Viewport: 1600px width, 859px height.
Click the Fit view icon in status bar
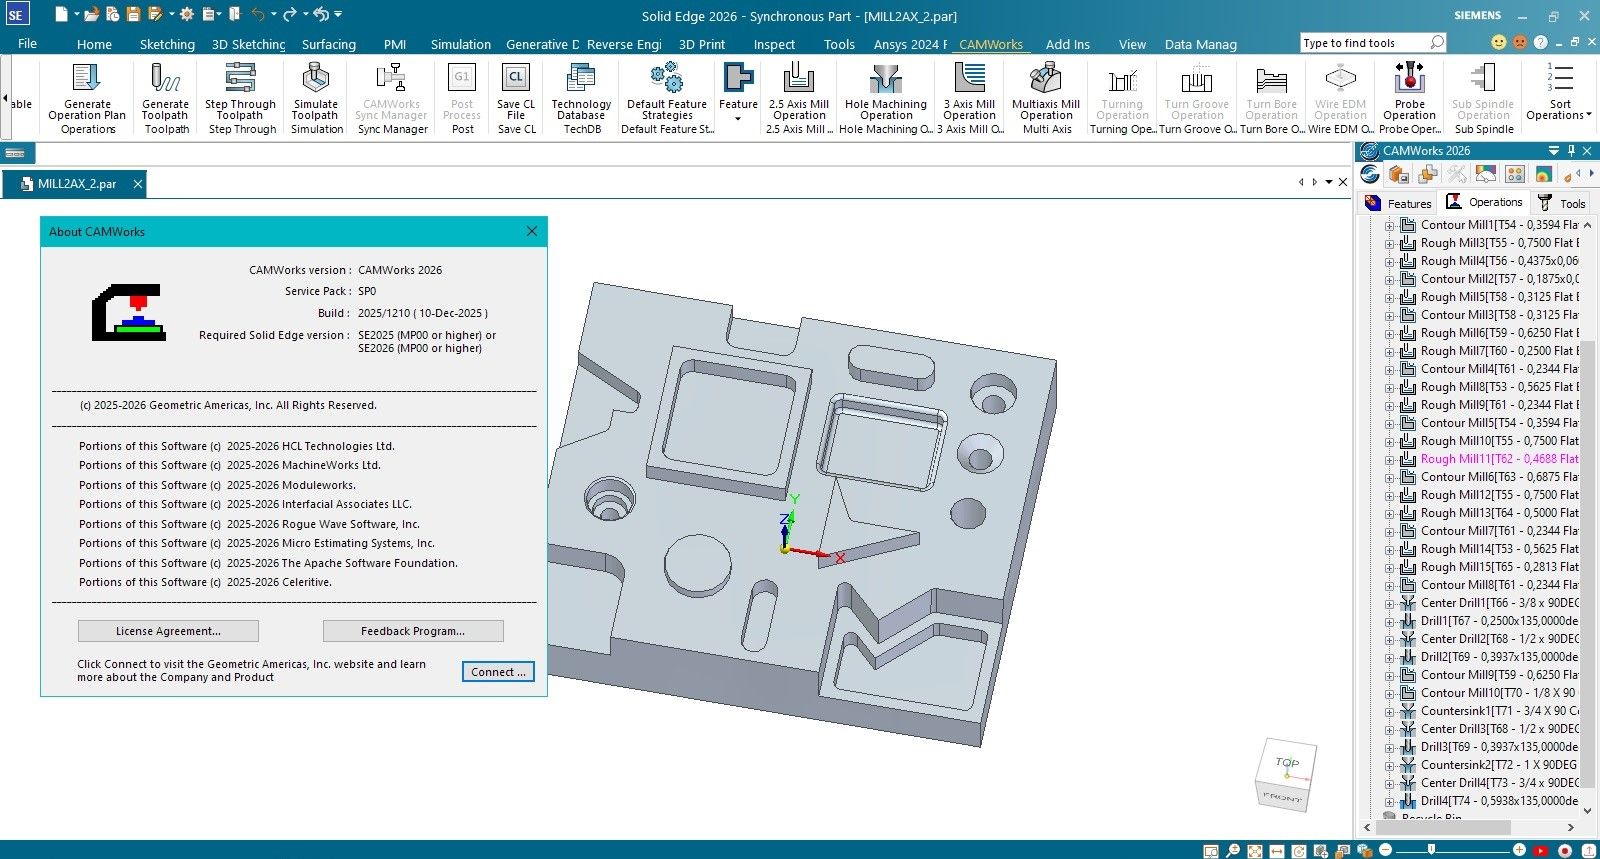click(1254, 851)
